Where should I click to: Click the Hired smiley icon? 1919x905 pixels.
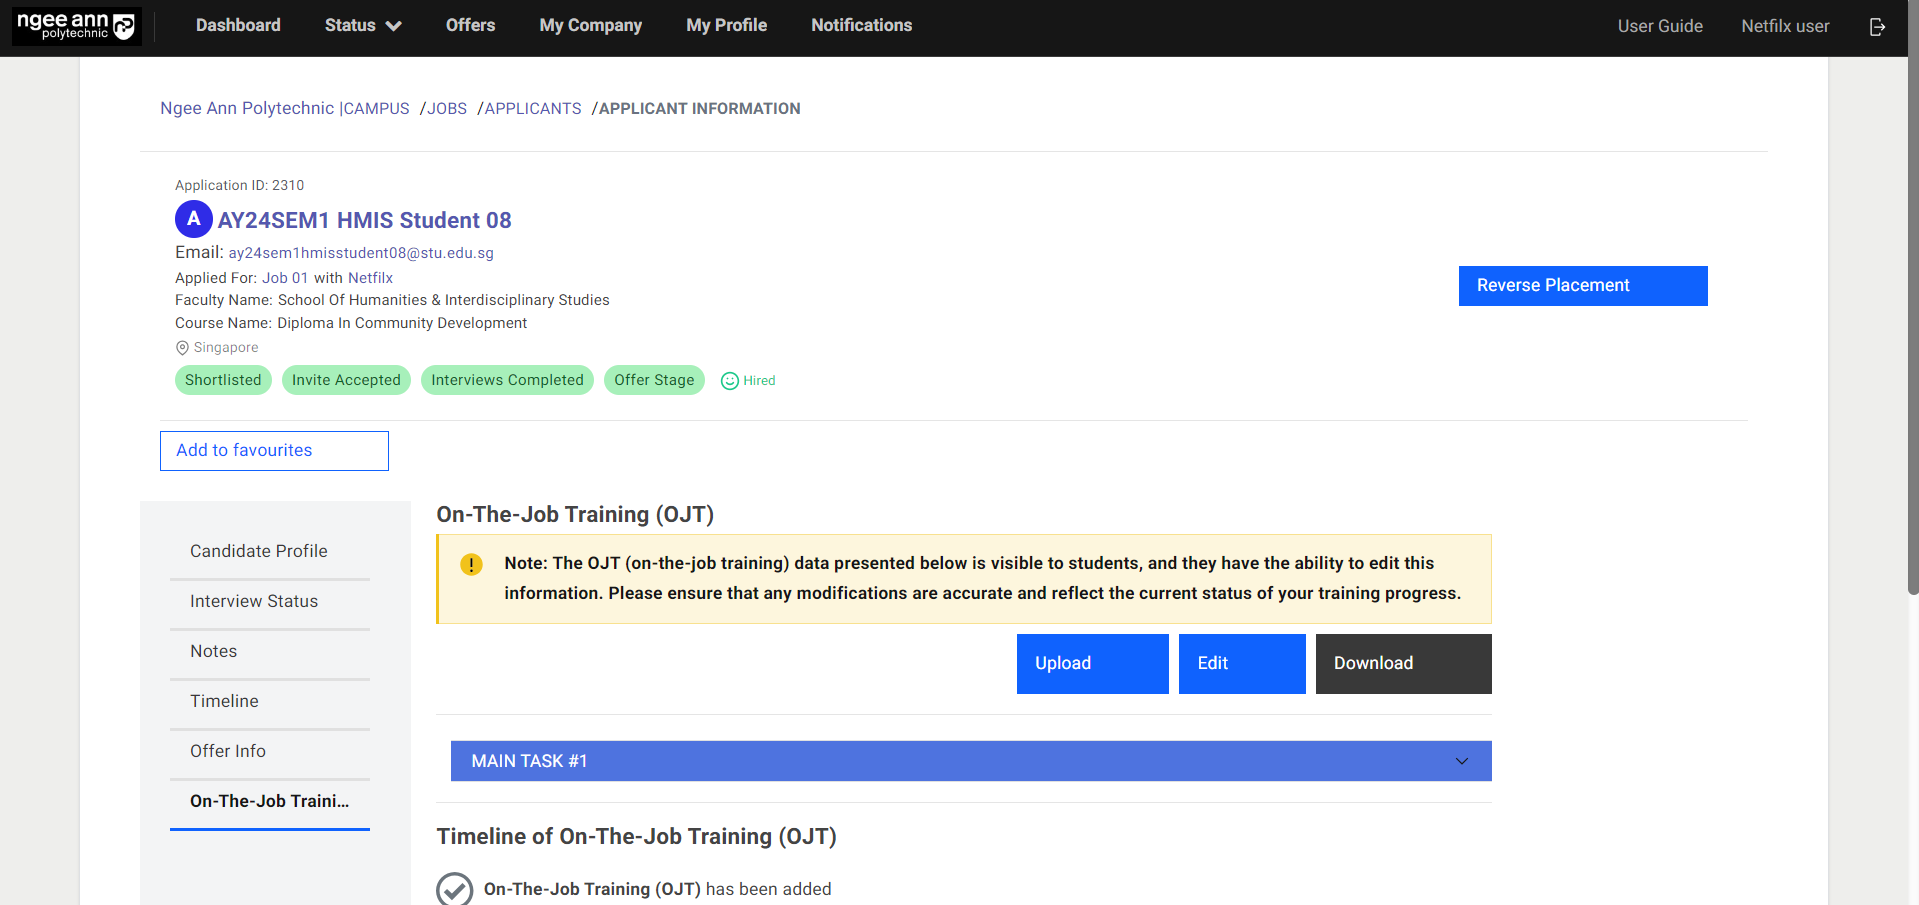pyautogui.click(x=730, y=381)
